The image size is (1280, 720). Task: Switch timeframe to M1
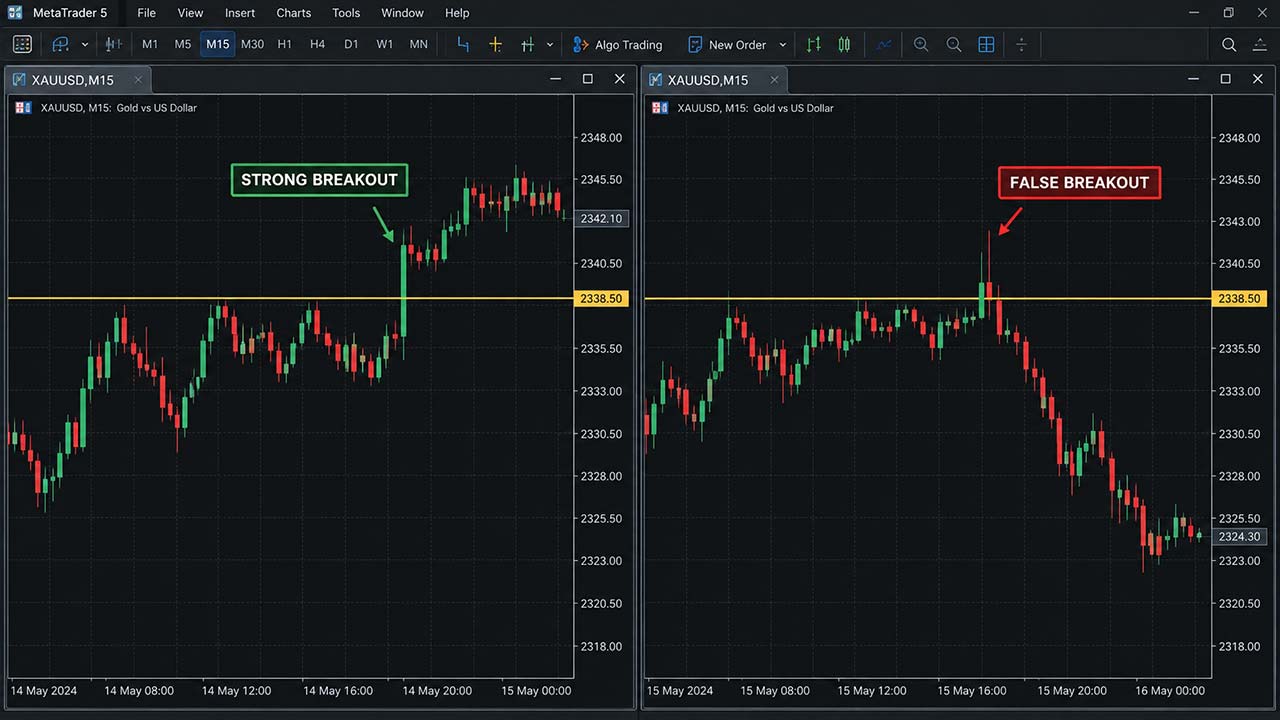click(150, 44)
